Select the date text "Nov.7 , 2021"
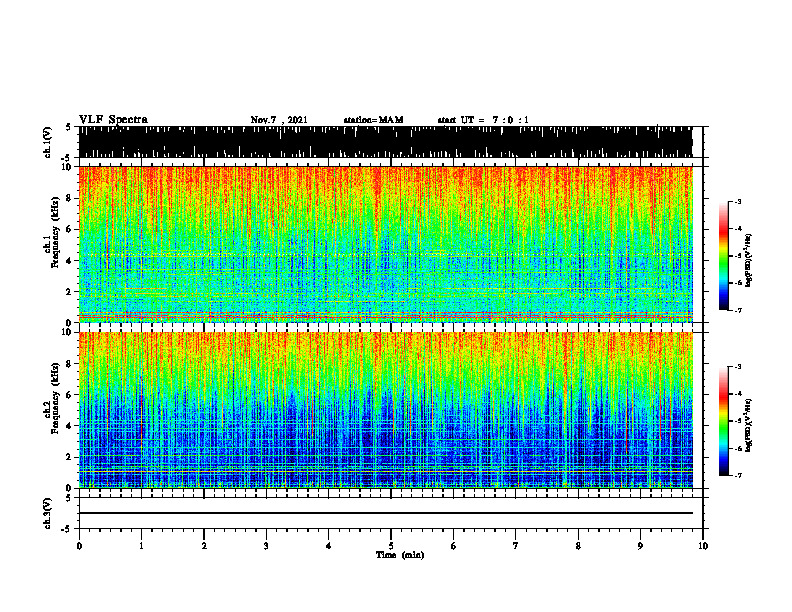 coord(279,120)
